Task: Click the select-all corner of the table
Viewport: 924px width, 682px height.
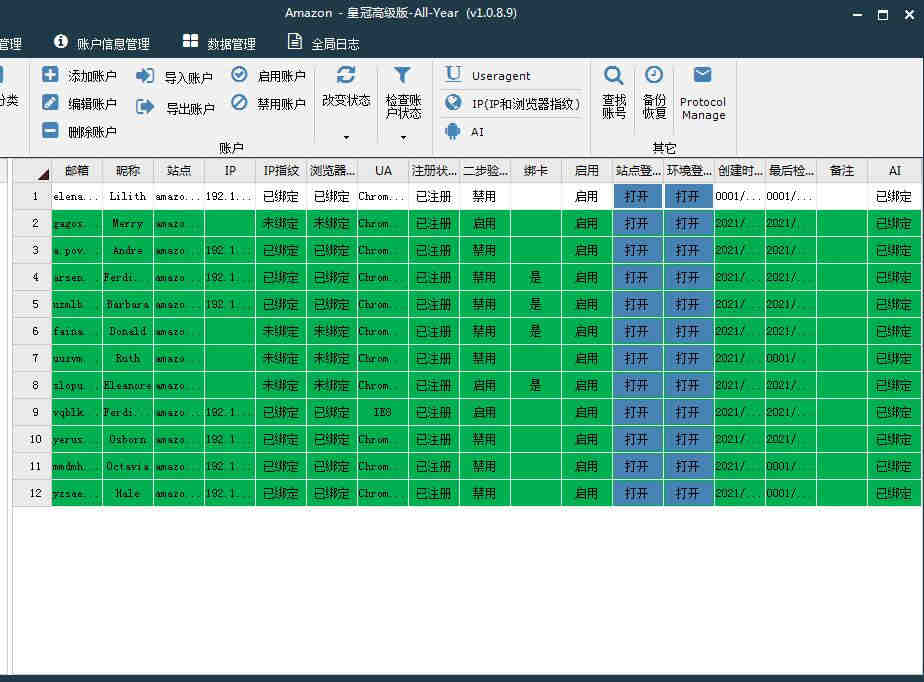Action: tap(32, 171)
